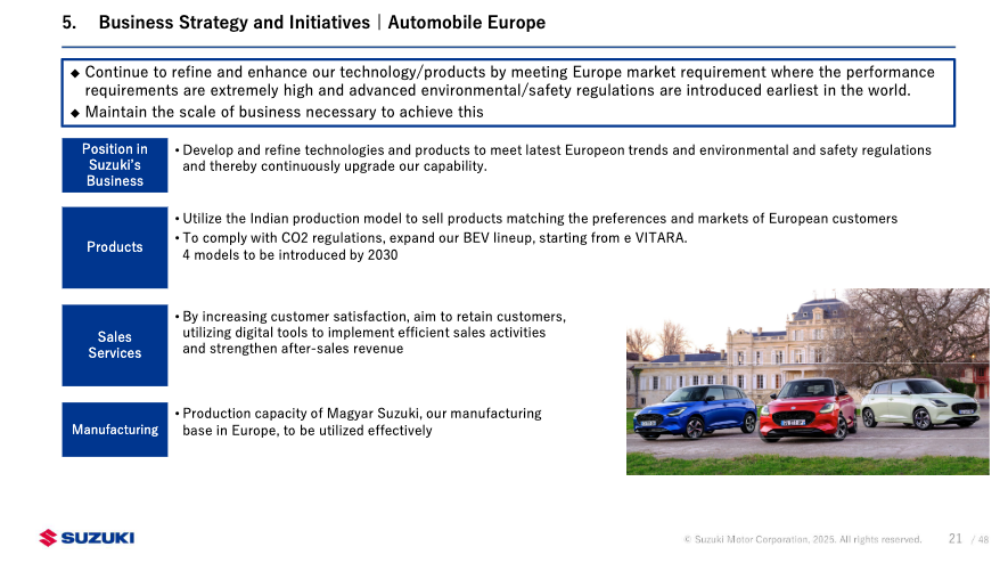1000x563 pixels.
Task: Click the line 'utilizing digital tools to implement efficient sales'
Action: (364, 333)
